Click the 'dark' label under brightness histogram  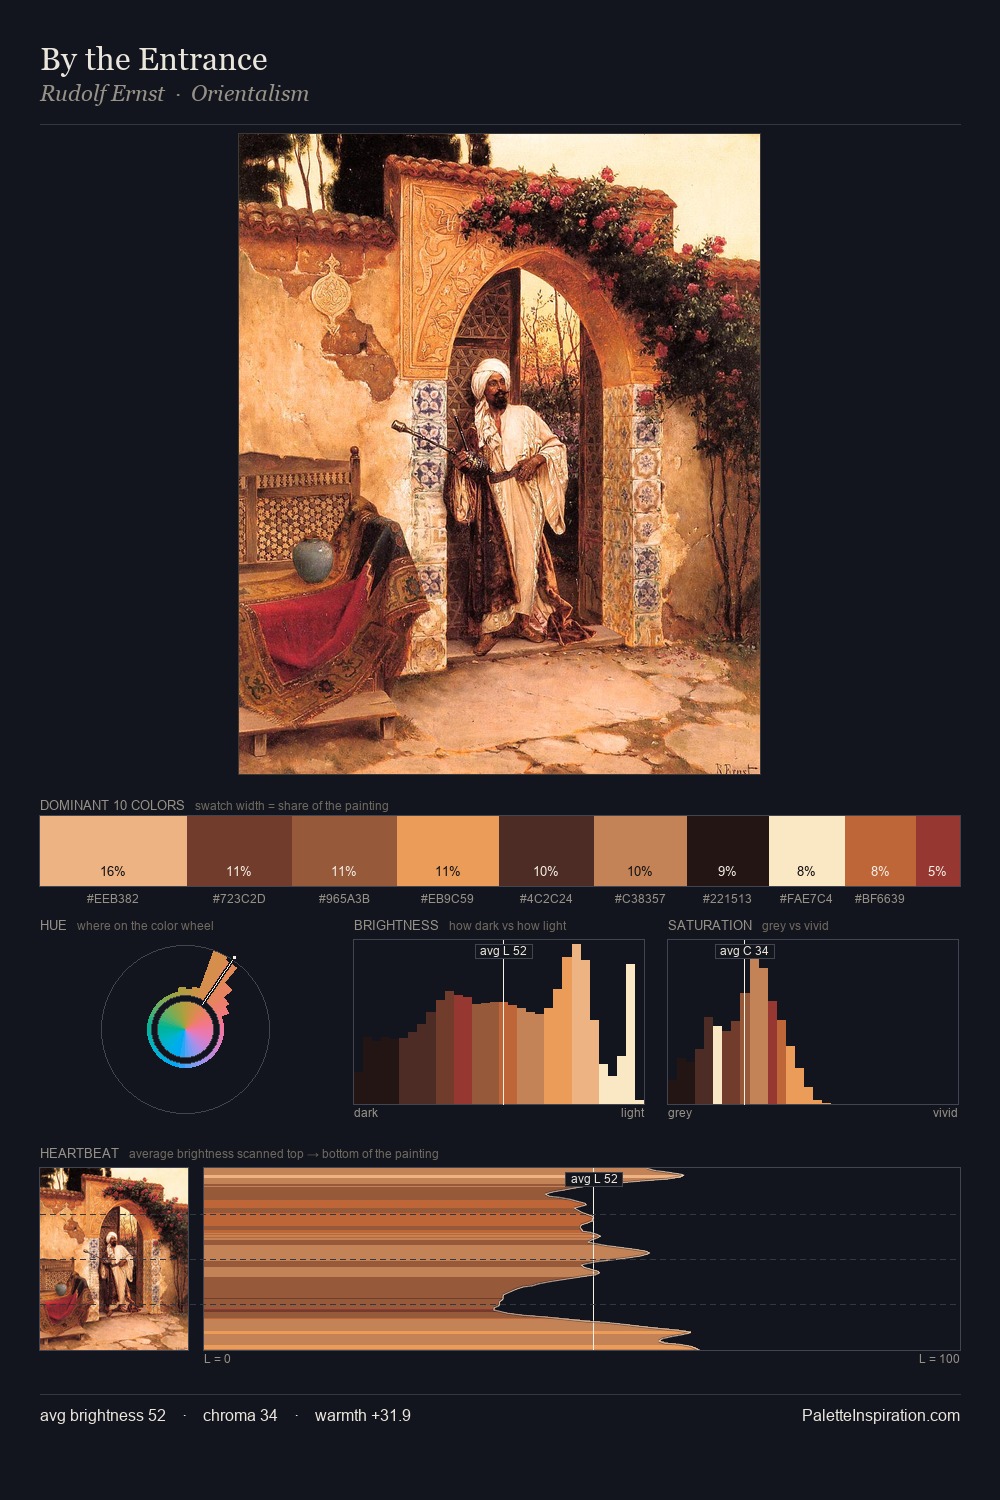(366, 1113)
